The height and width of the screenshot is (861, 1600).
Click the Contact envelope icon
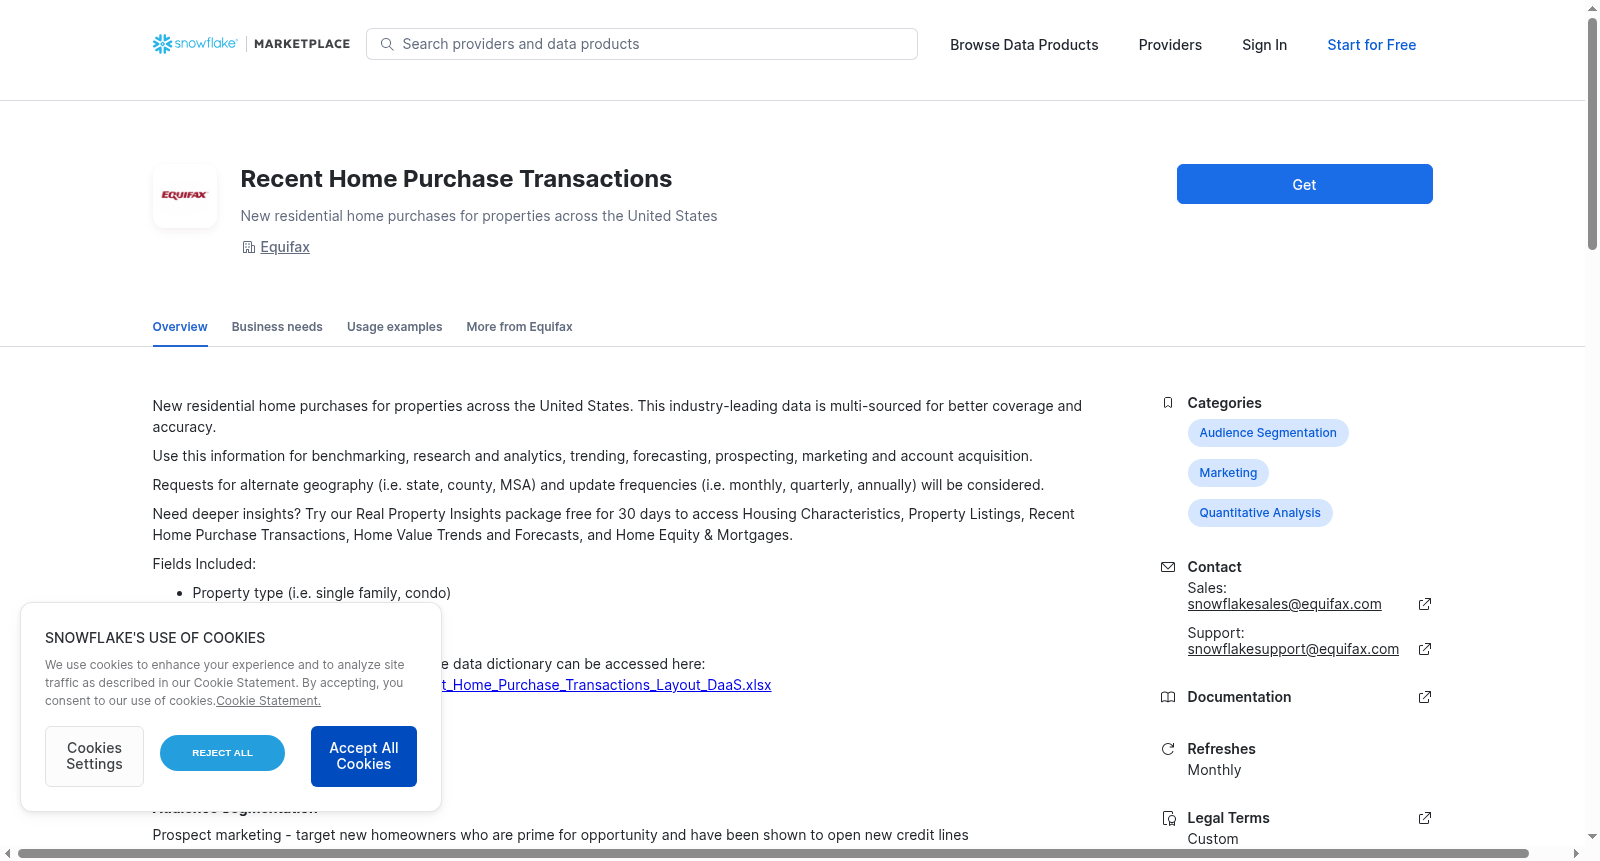[x=1168, y=567]
